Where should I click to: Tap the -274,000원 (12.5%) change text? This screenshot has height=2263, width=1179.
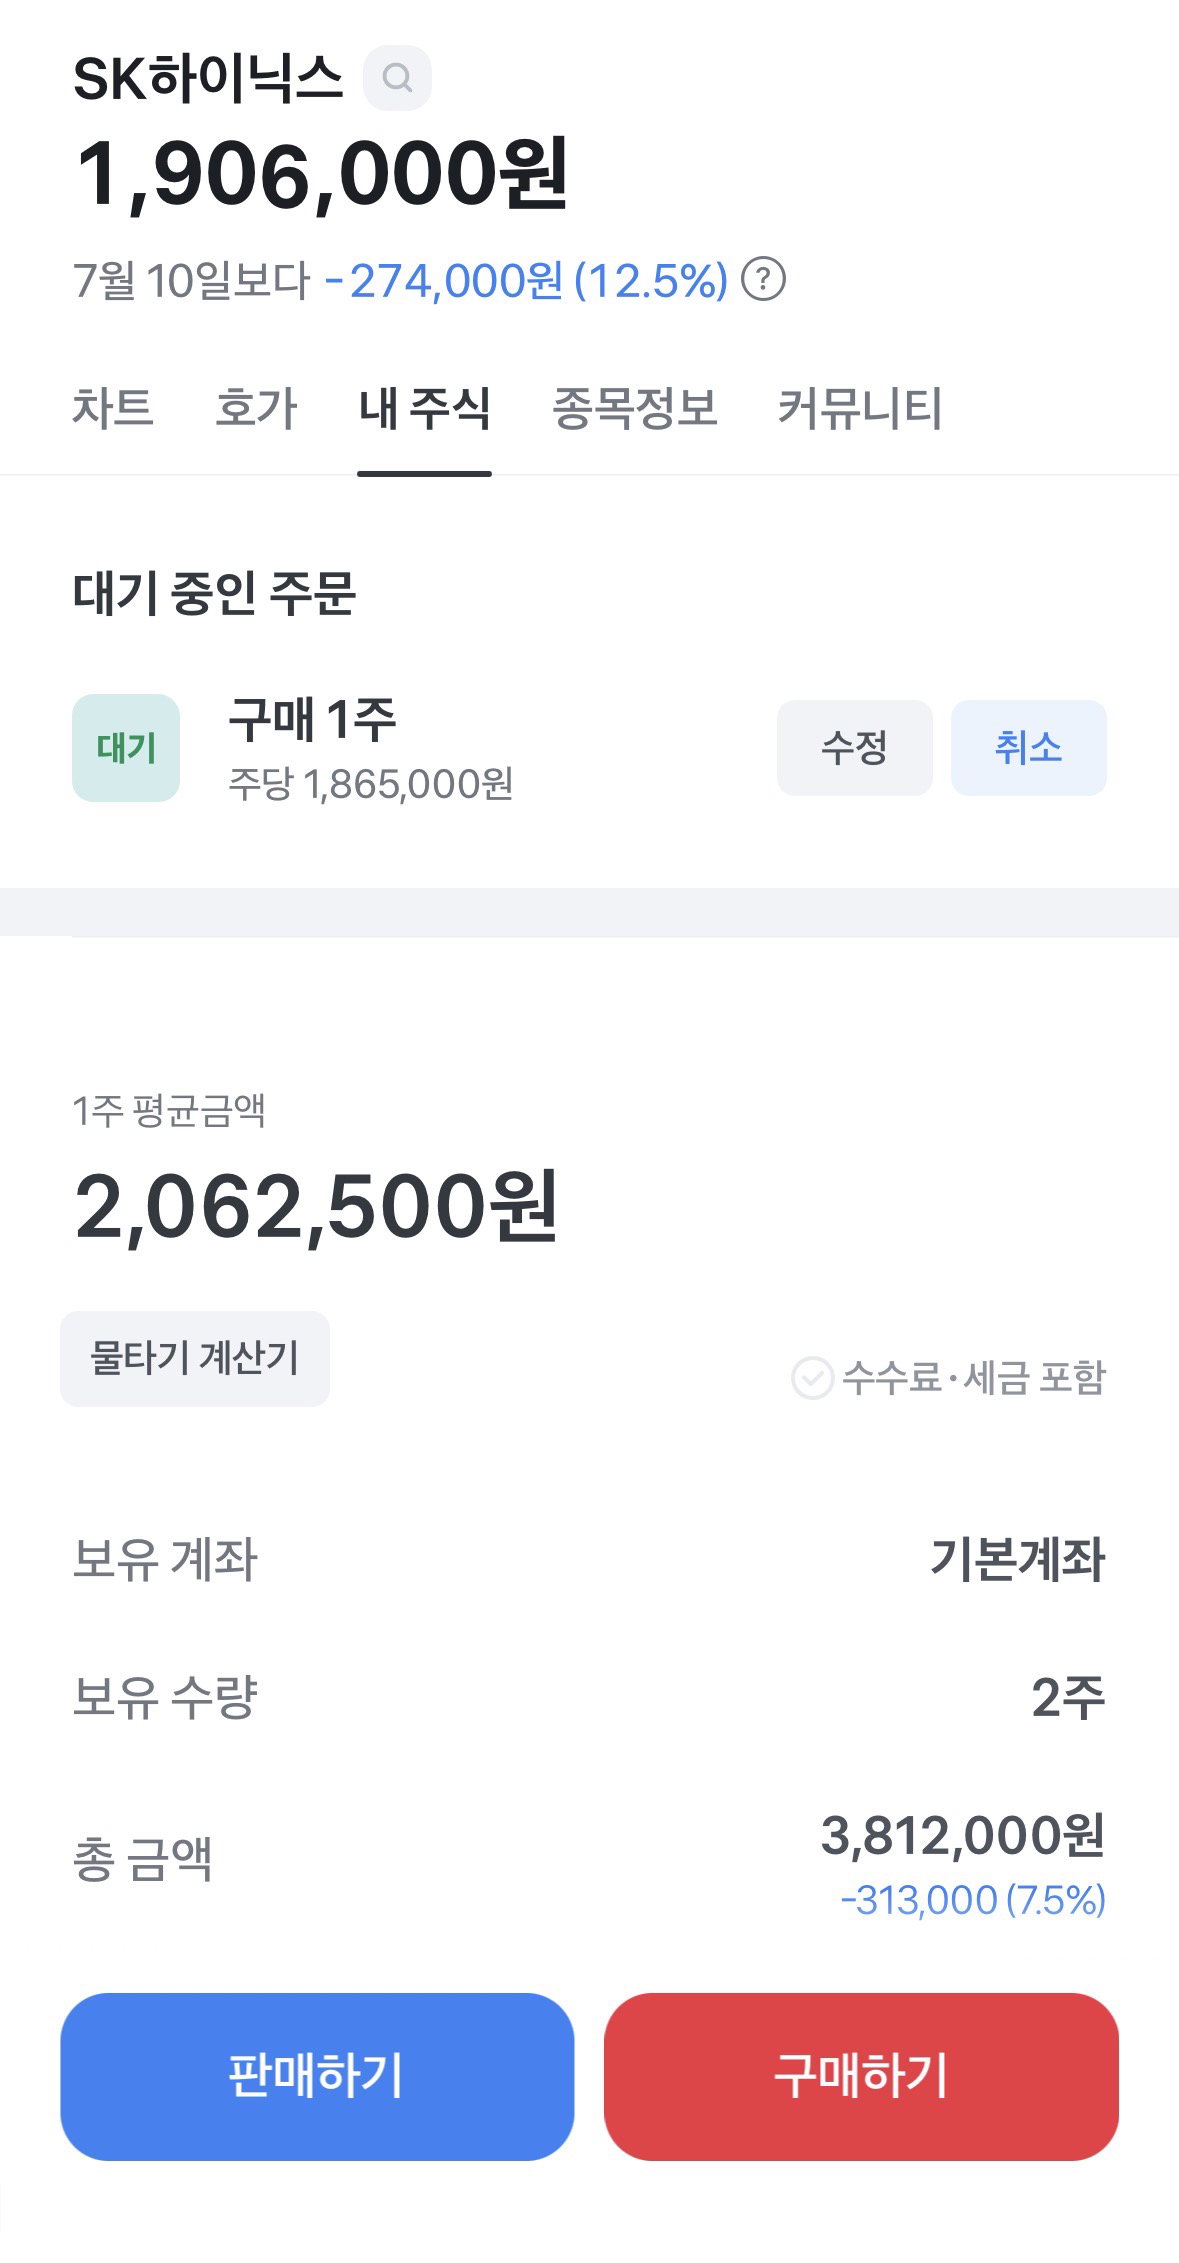[527, 280]
